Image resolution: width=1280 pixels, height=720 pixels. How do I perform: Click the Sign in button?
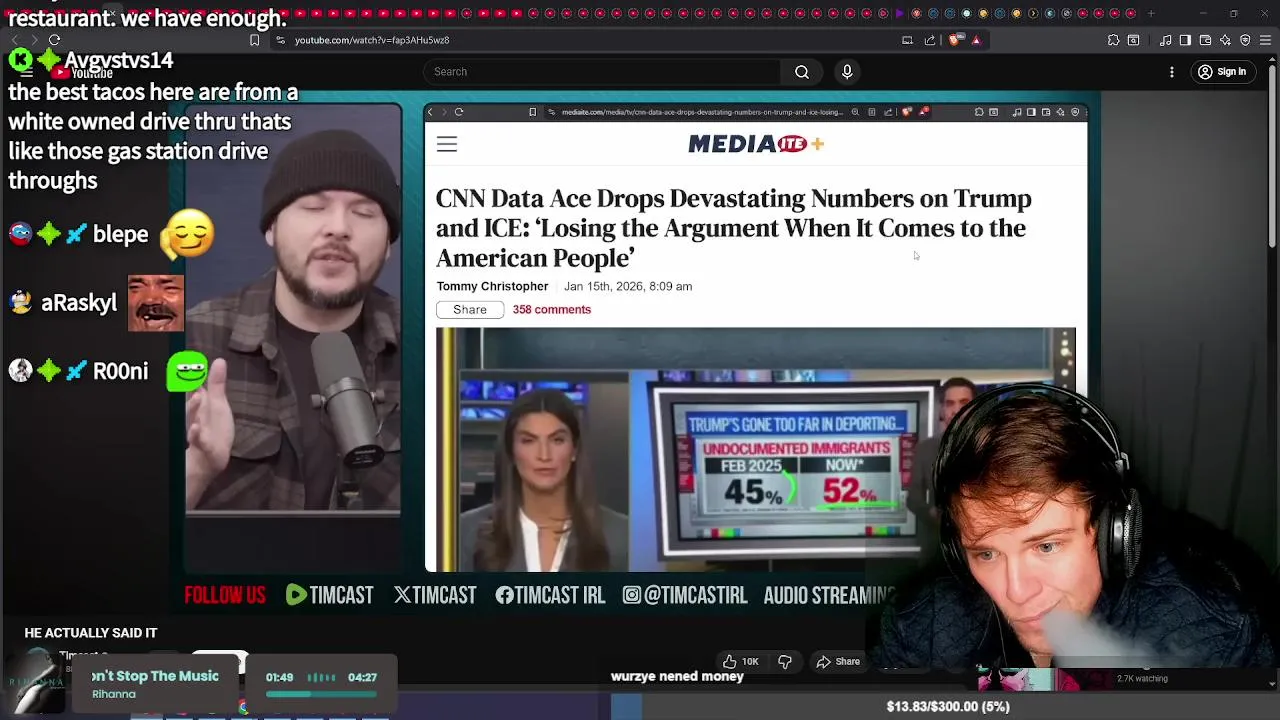click(1222, 72)
